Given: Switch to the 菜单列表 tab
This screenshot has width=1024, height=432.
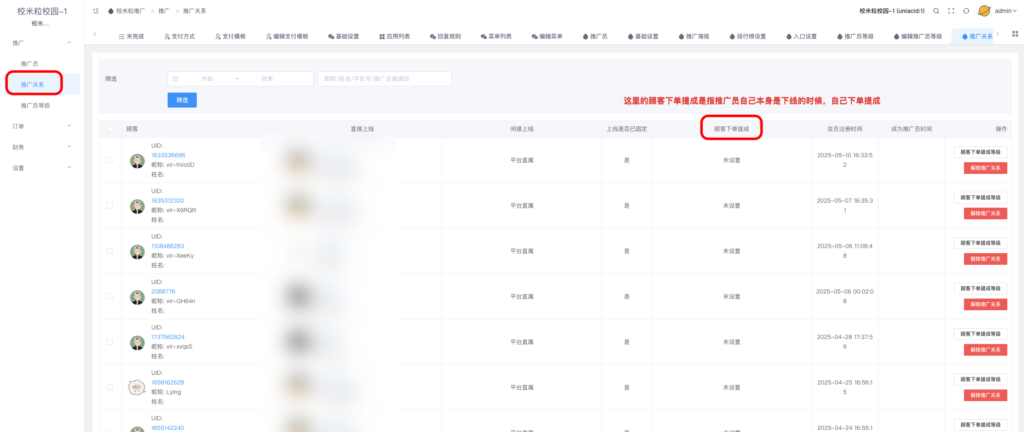Looking at the screenshot, I should 496,37.
